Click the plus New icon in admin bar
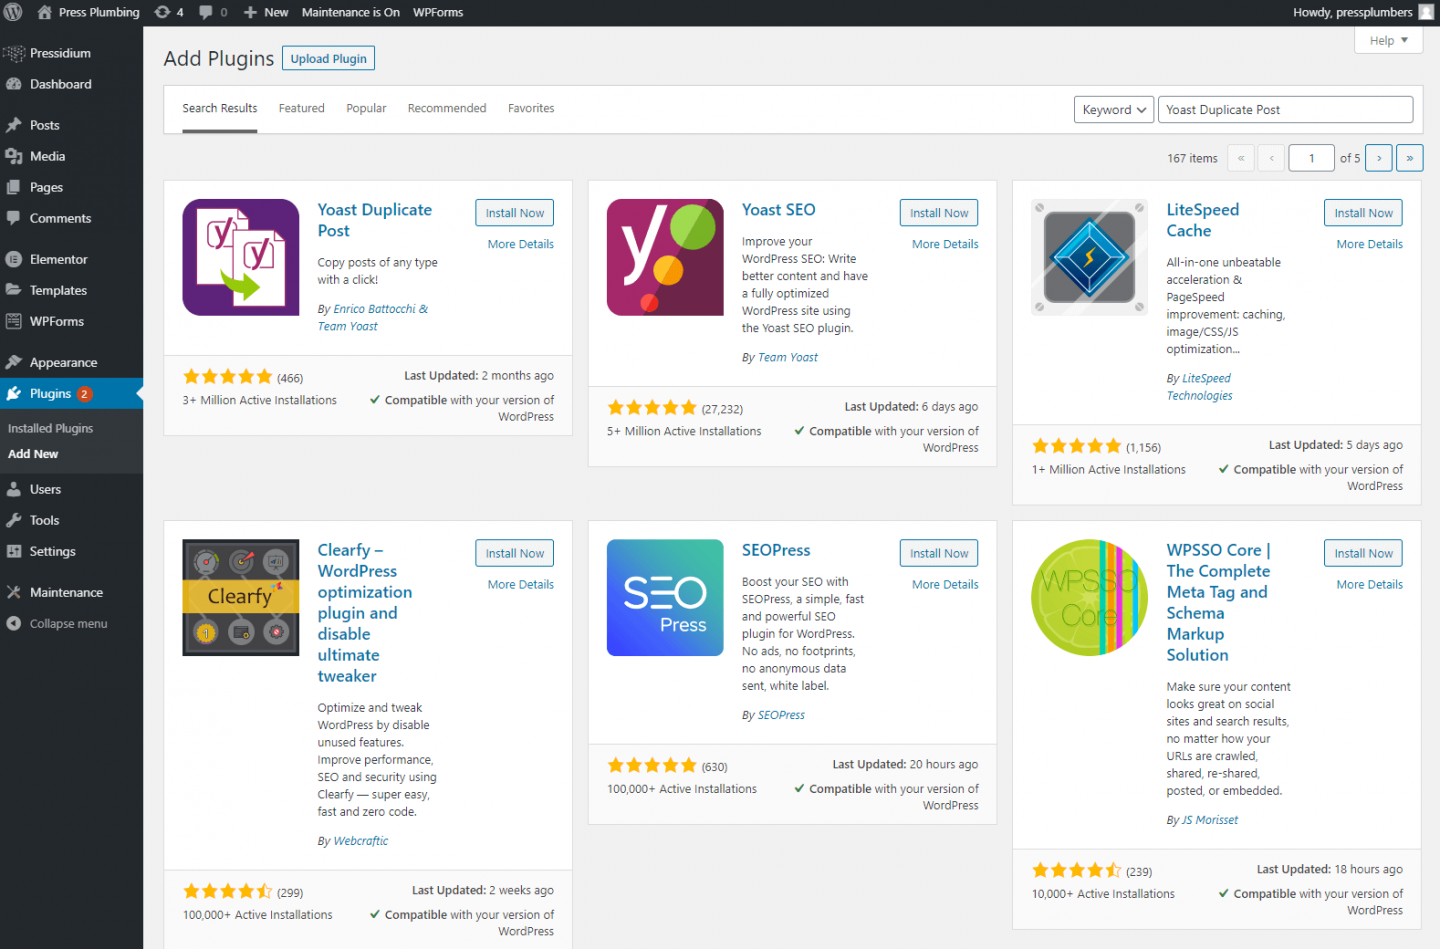 click(251, 12)
